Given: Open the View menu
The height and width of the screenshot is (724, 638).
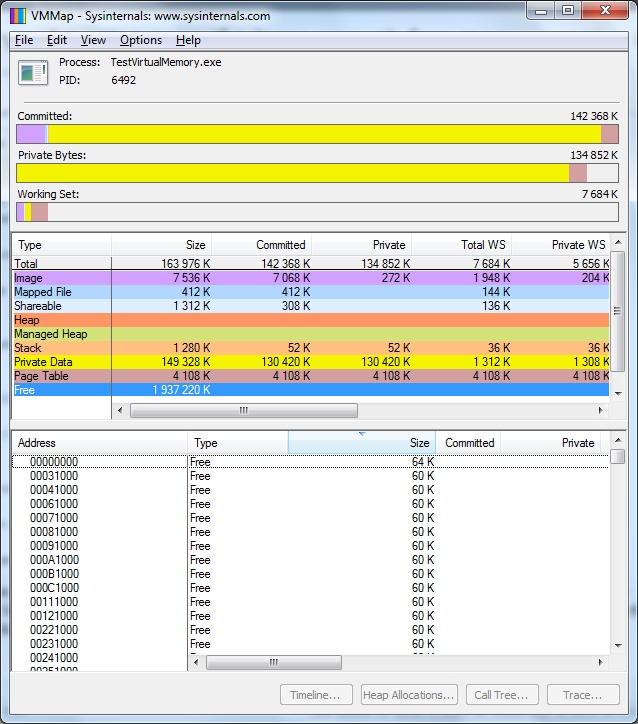Looking at the screenshot, I should pyautogui.click(x=93, y=40).
